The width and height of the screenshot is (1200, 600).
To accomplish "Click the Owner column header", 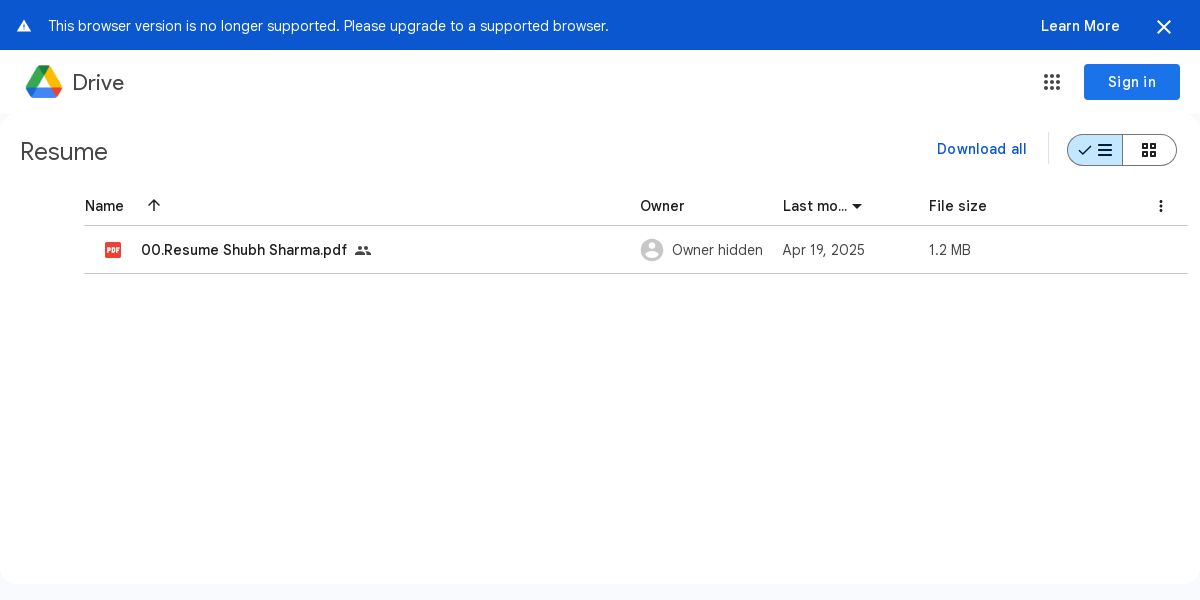I will pyautogui.click(x=662, y=206).
